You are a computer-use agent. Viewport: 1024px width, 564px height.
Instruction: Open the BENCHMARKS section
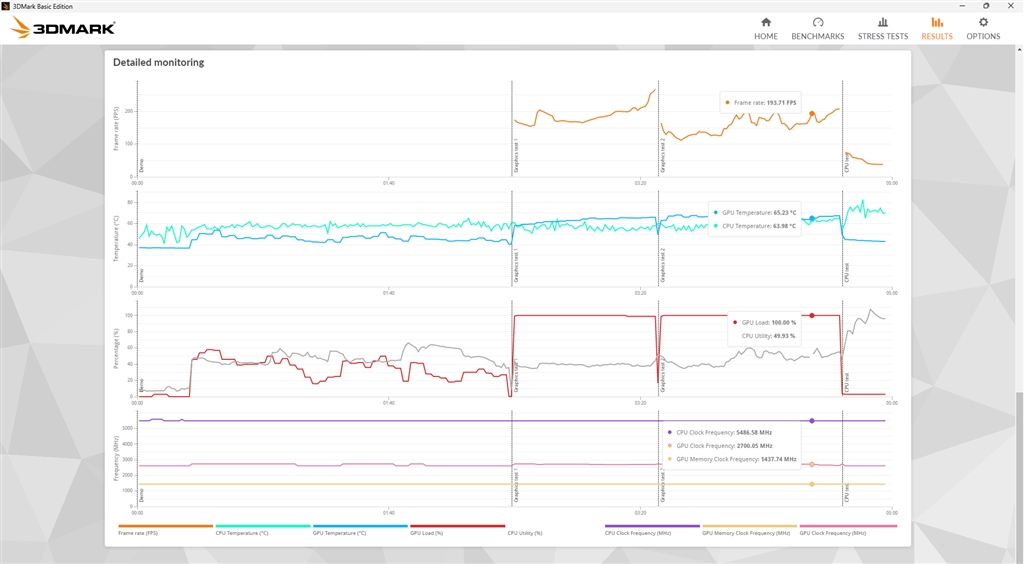tap(818, 29)
